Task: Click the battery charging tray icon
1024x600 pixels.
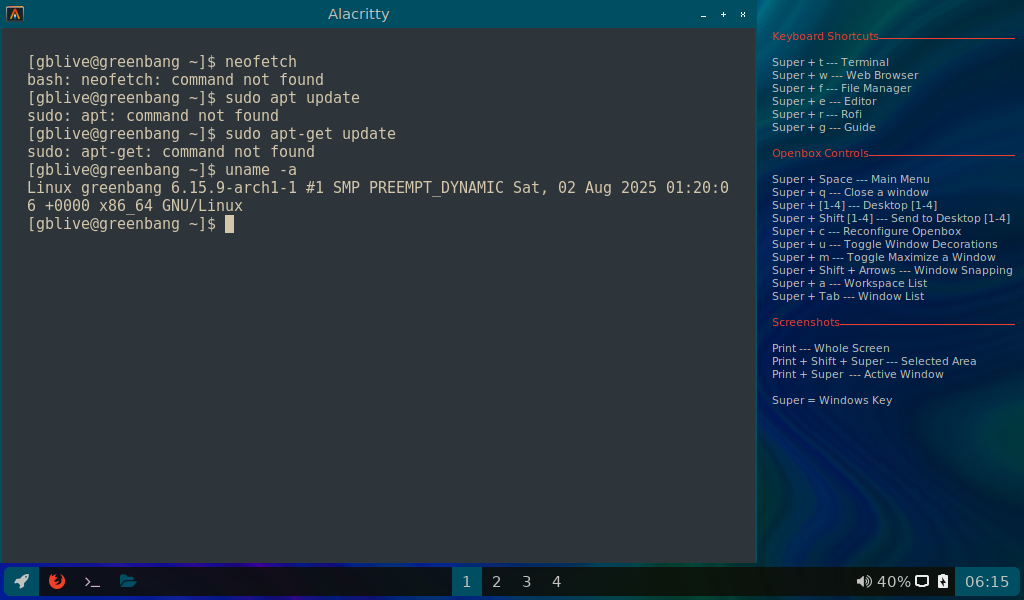Action: pos(943,581)
